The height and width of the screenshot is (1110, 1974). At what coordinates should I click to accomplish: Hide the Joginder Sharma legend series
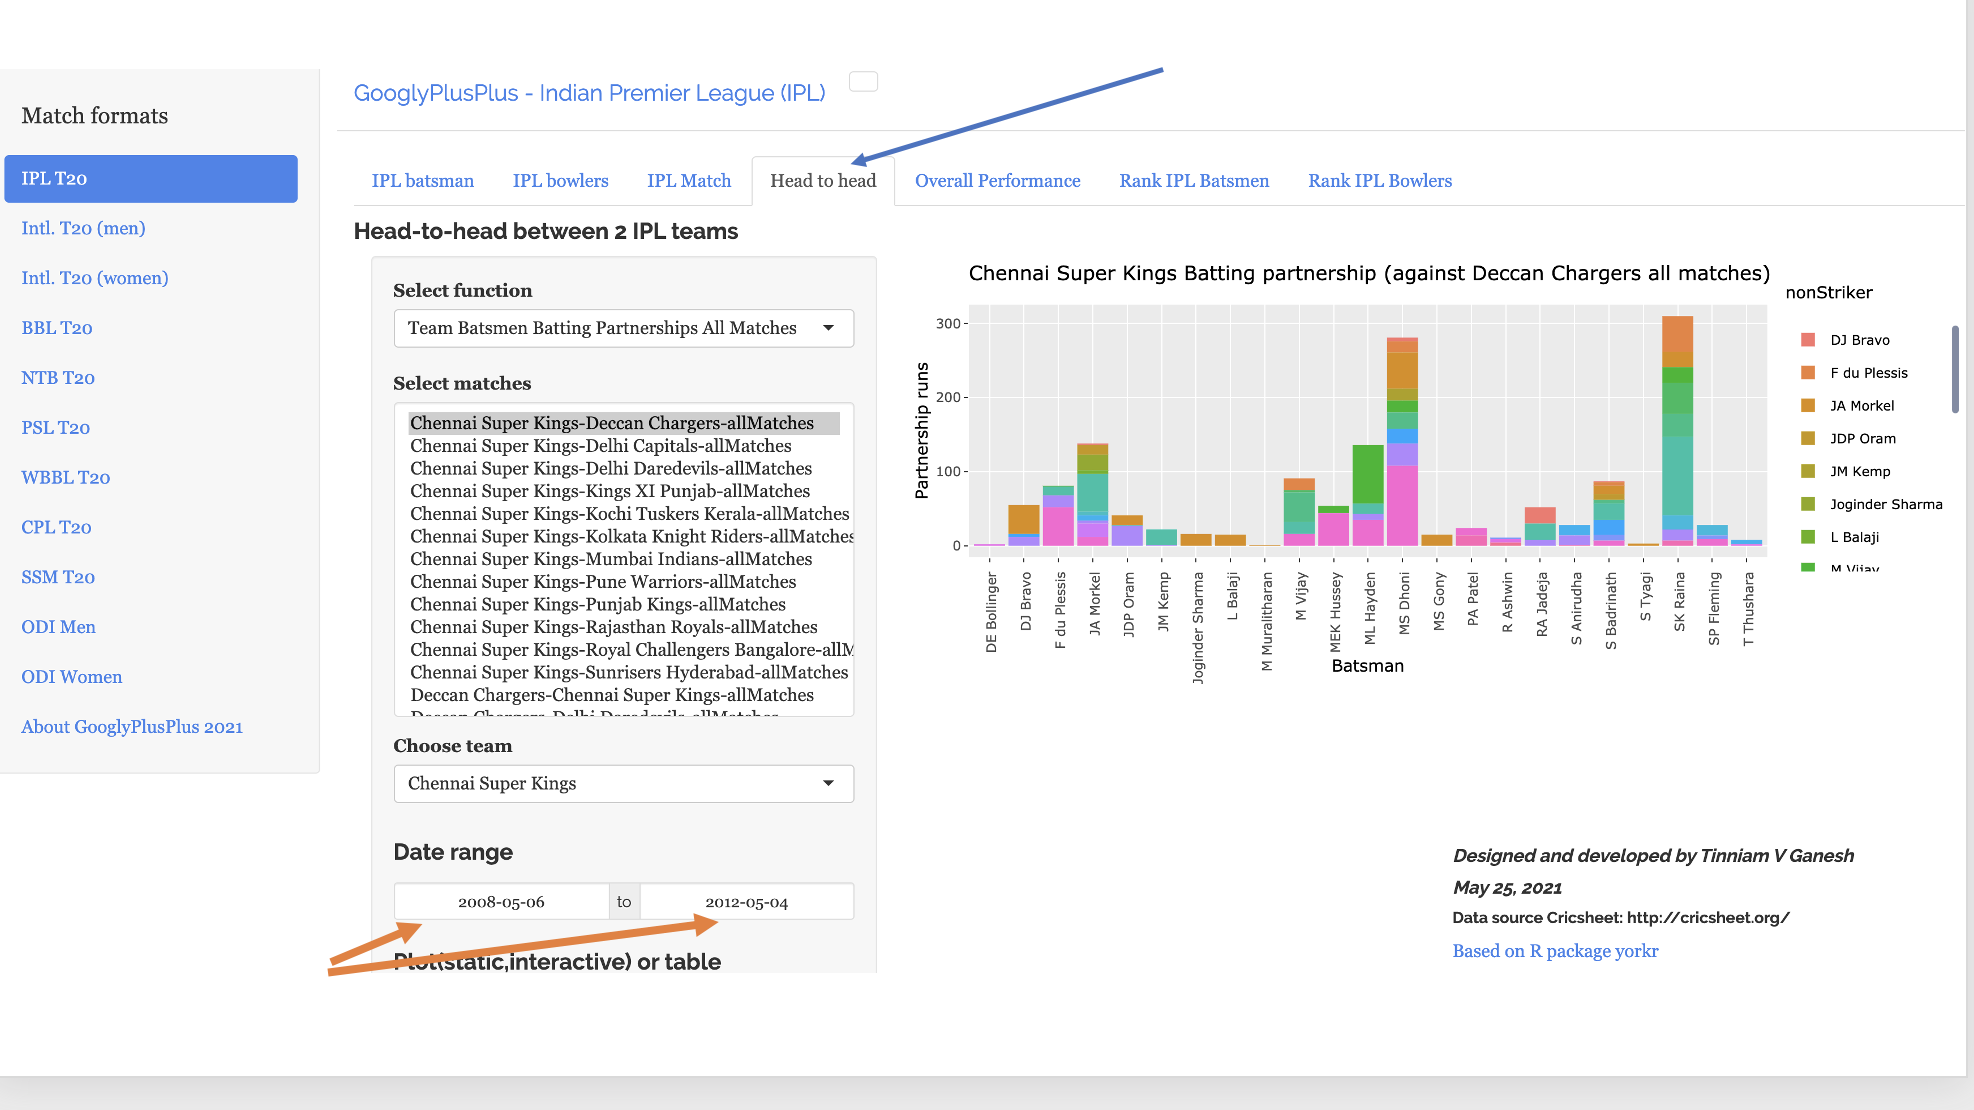[1884, 505]
